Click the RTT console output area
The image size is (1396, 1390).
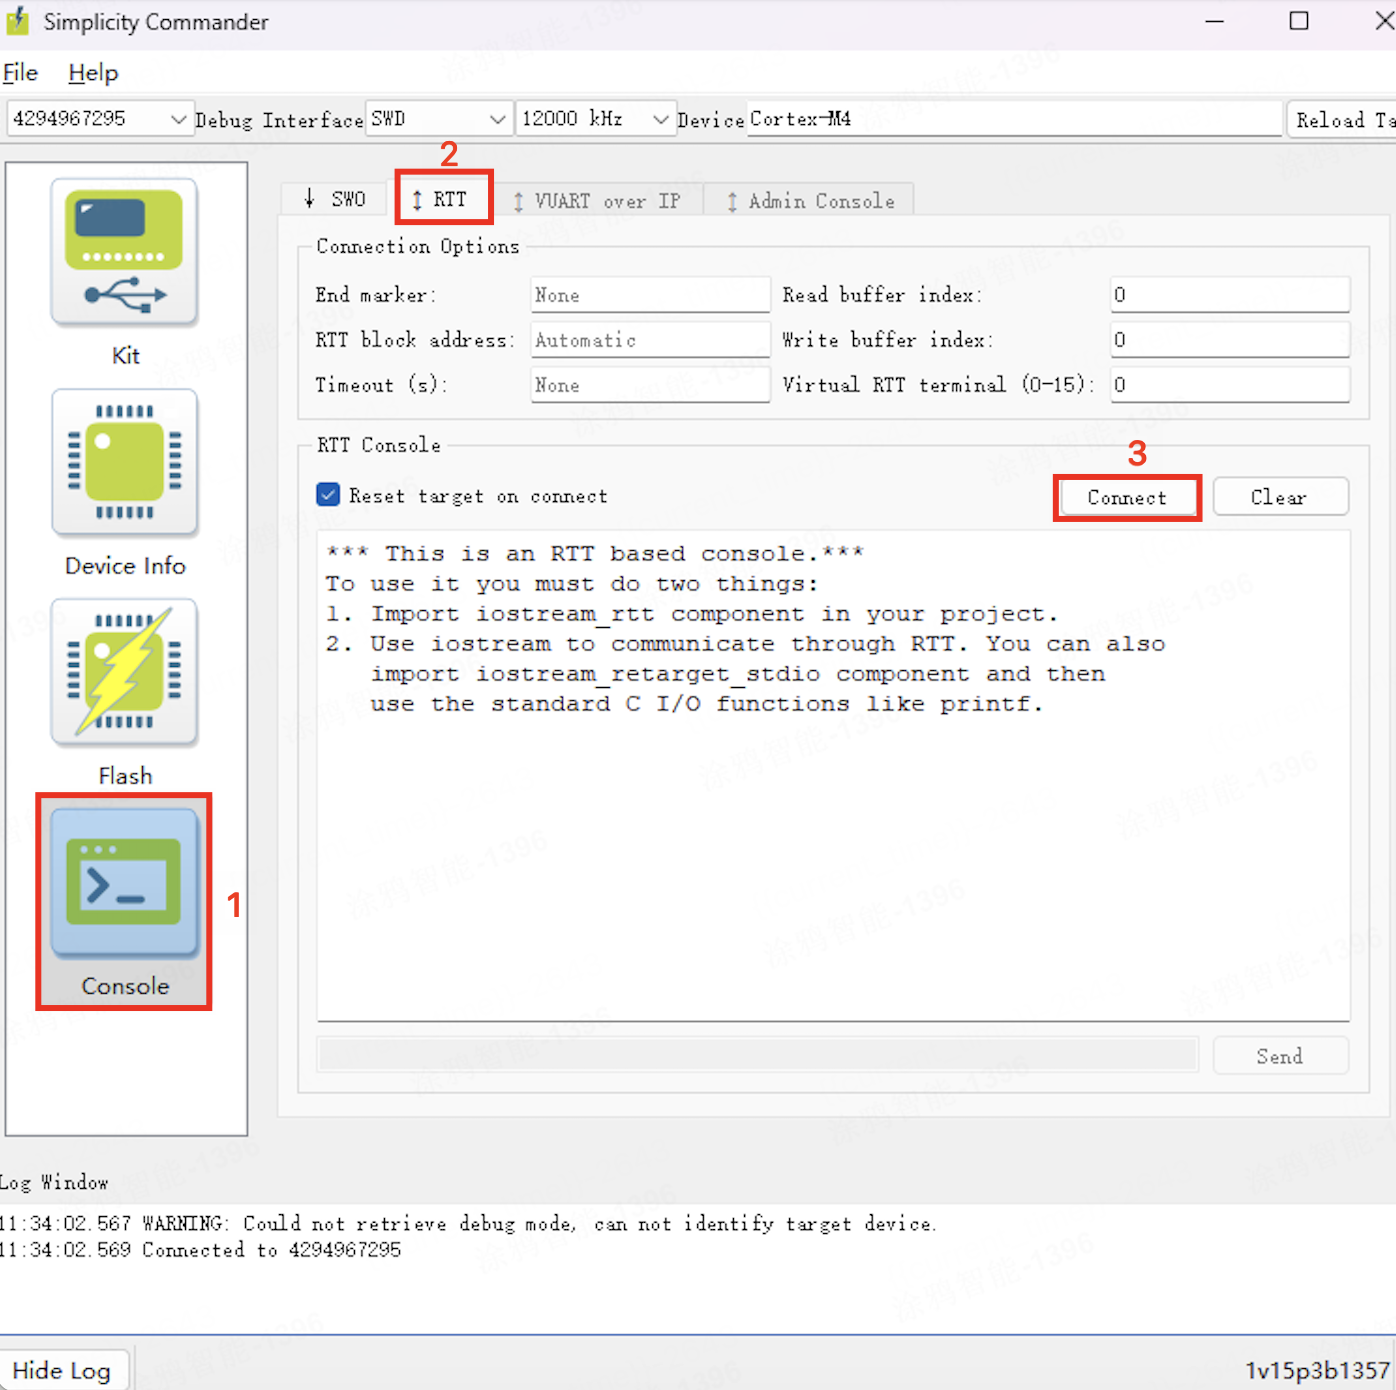click(833, 775)
